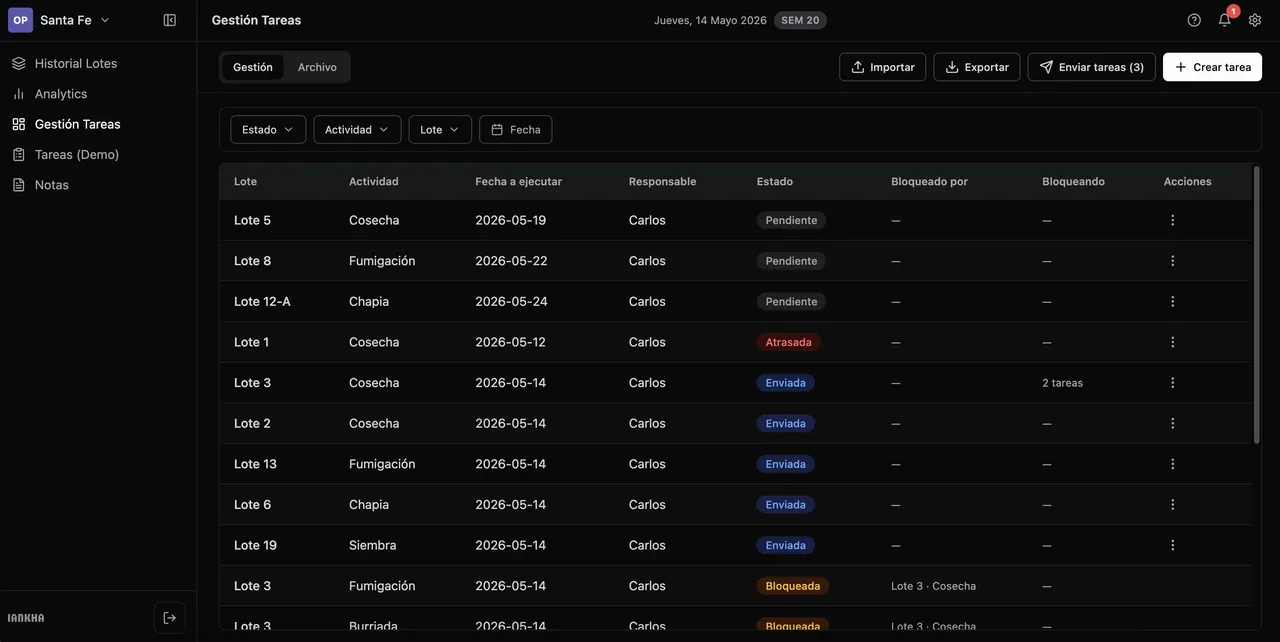The width and height of the screenshot is (1280, 642).
Task: Open three-dot actions for Lote 19 Siembra
Action: pyautogui.click(x=1173, y=545)
